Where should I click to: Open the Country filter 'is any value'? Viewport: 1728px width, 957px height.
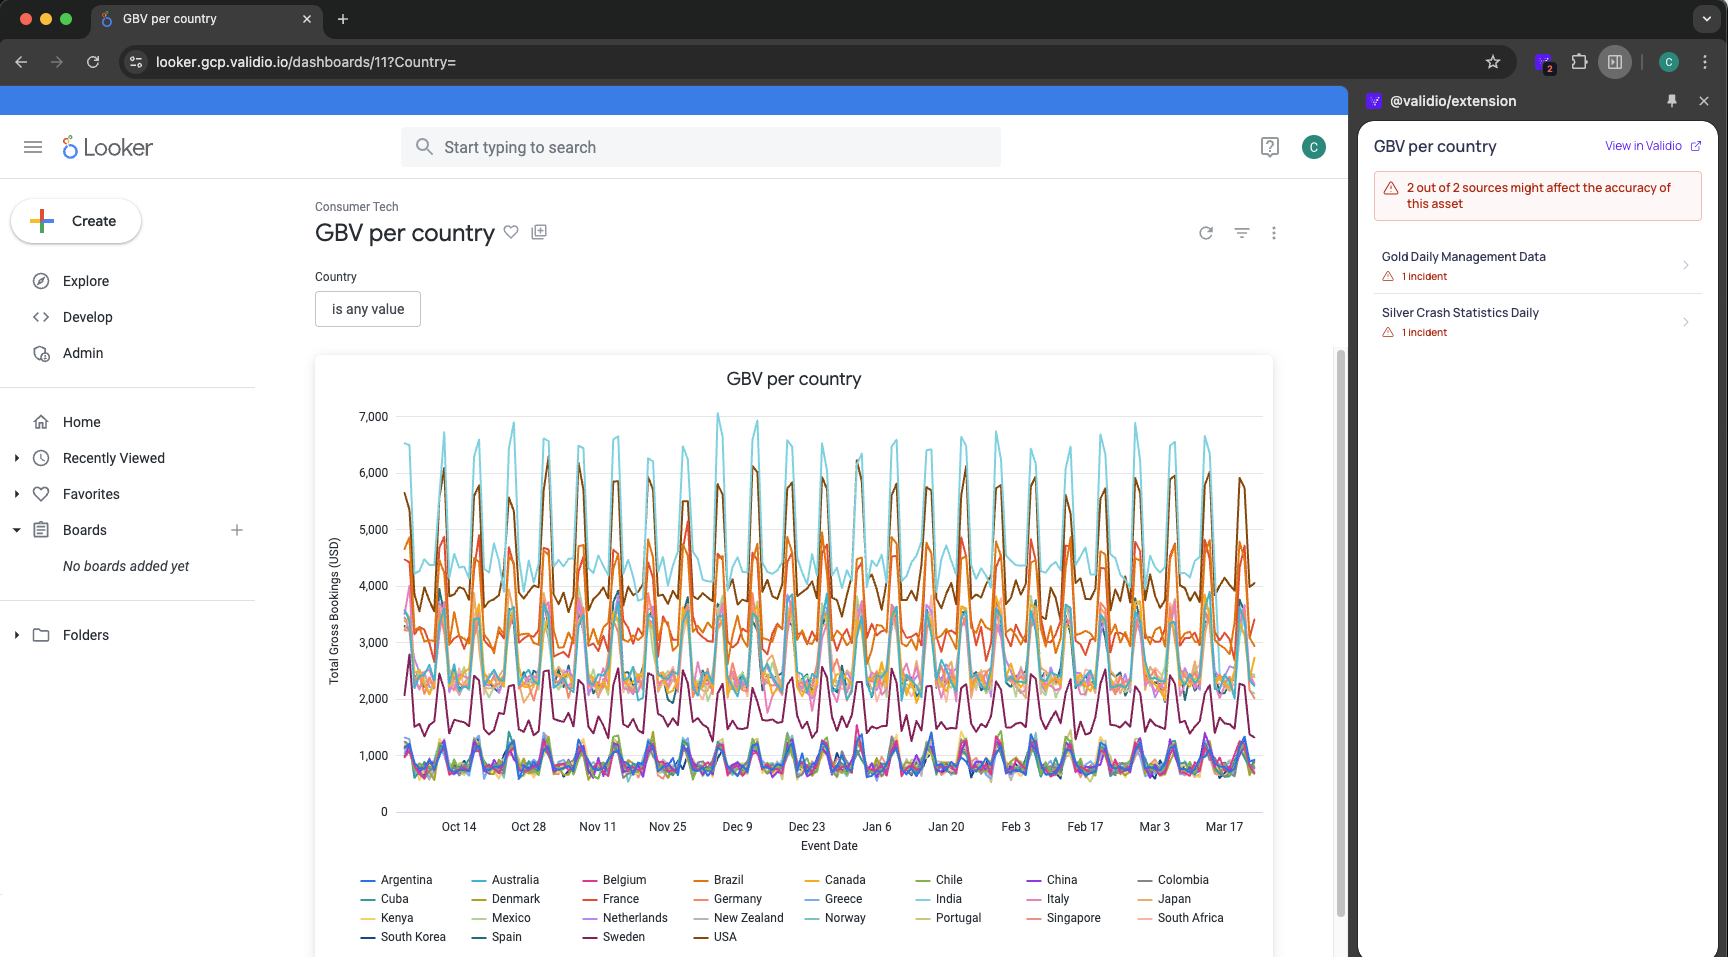[368, 309]
